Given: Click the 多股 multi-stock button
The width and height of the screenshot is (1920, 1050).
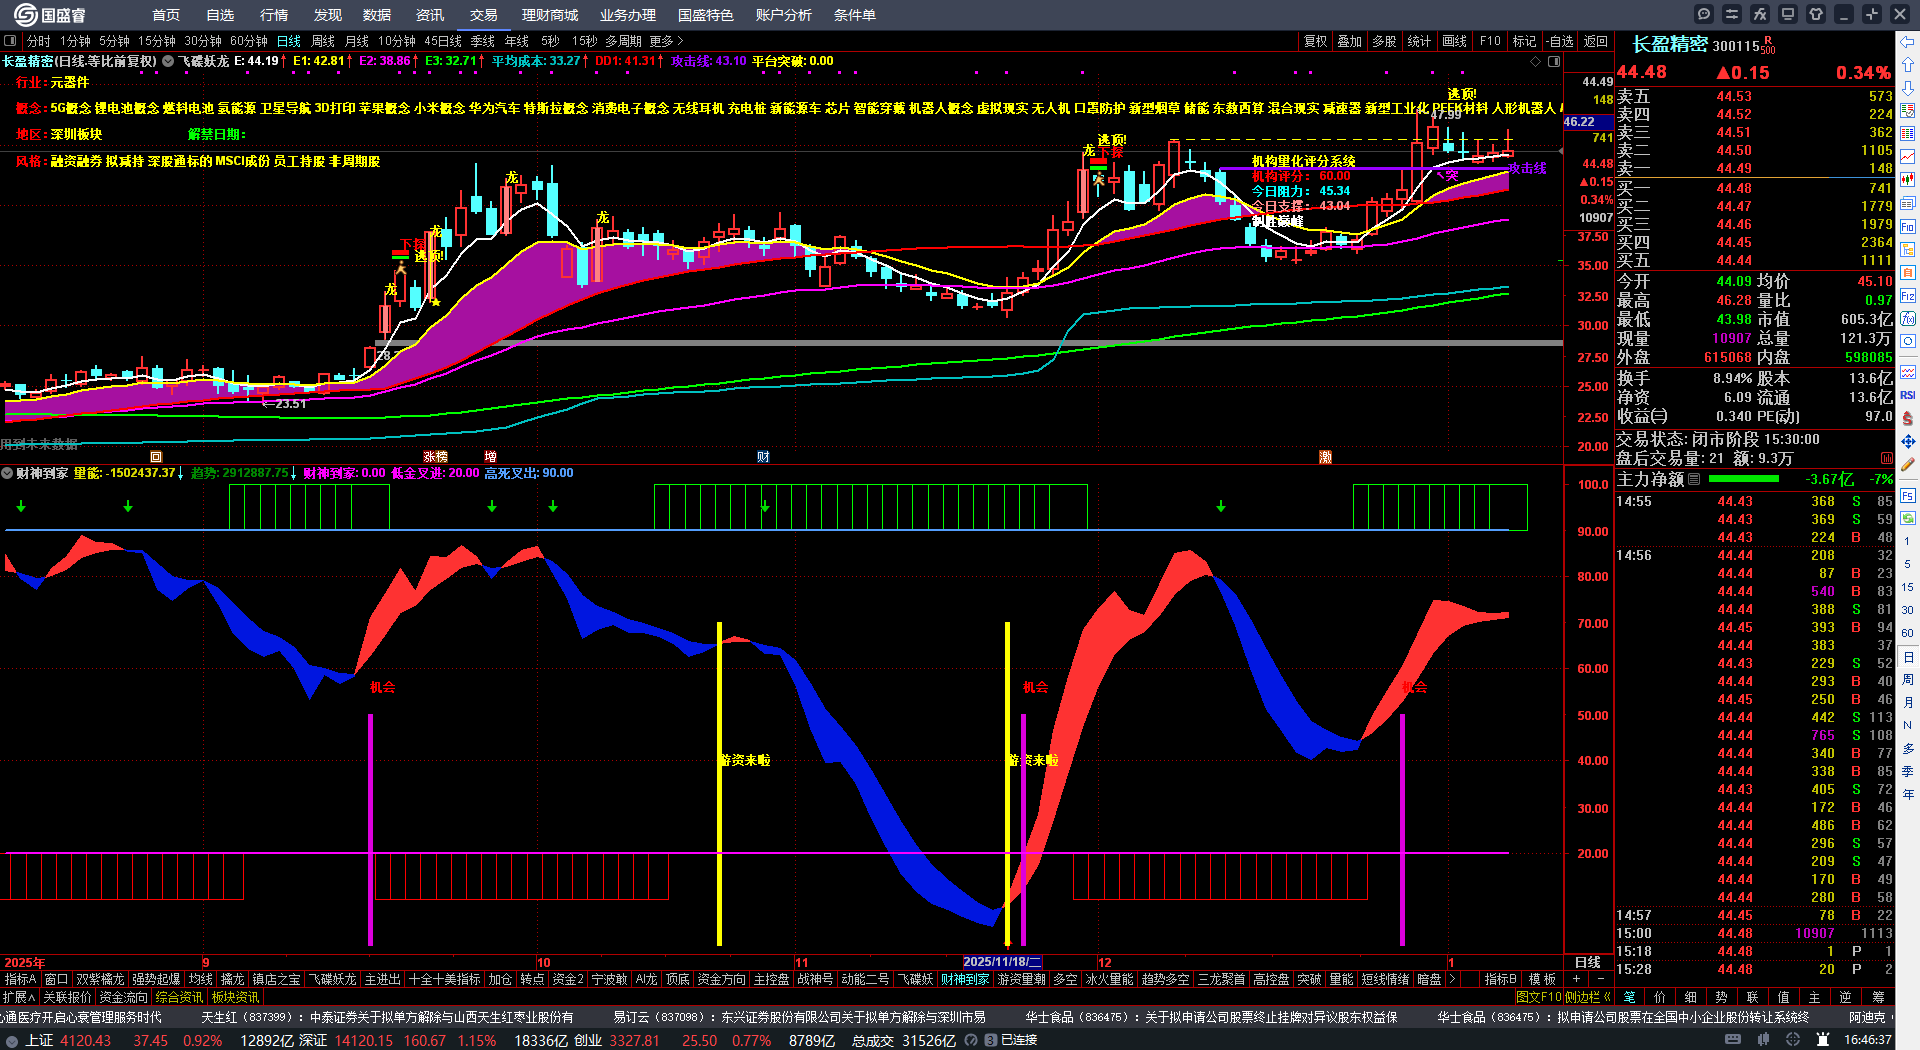Looking at the screenshot, I should click(1384, 41).
